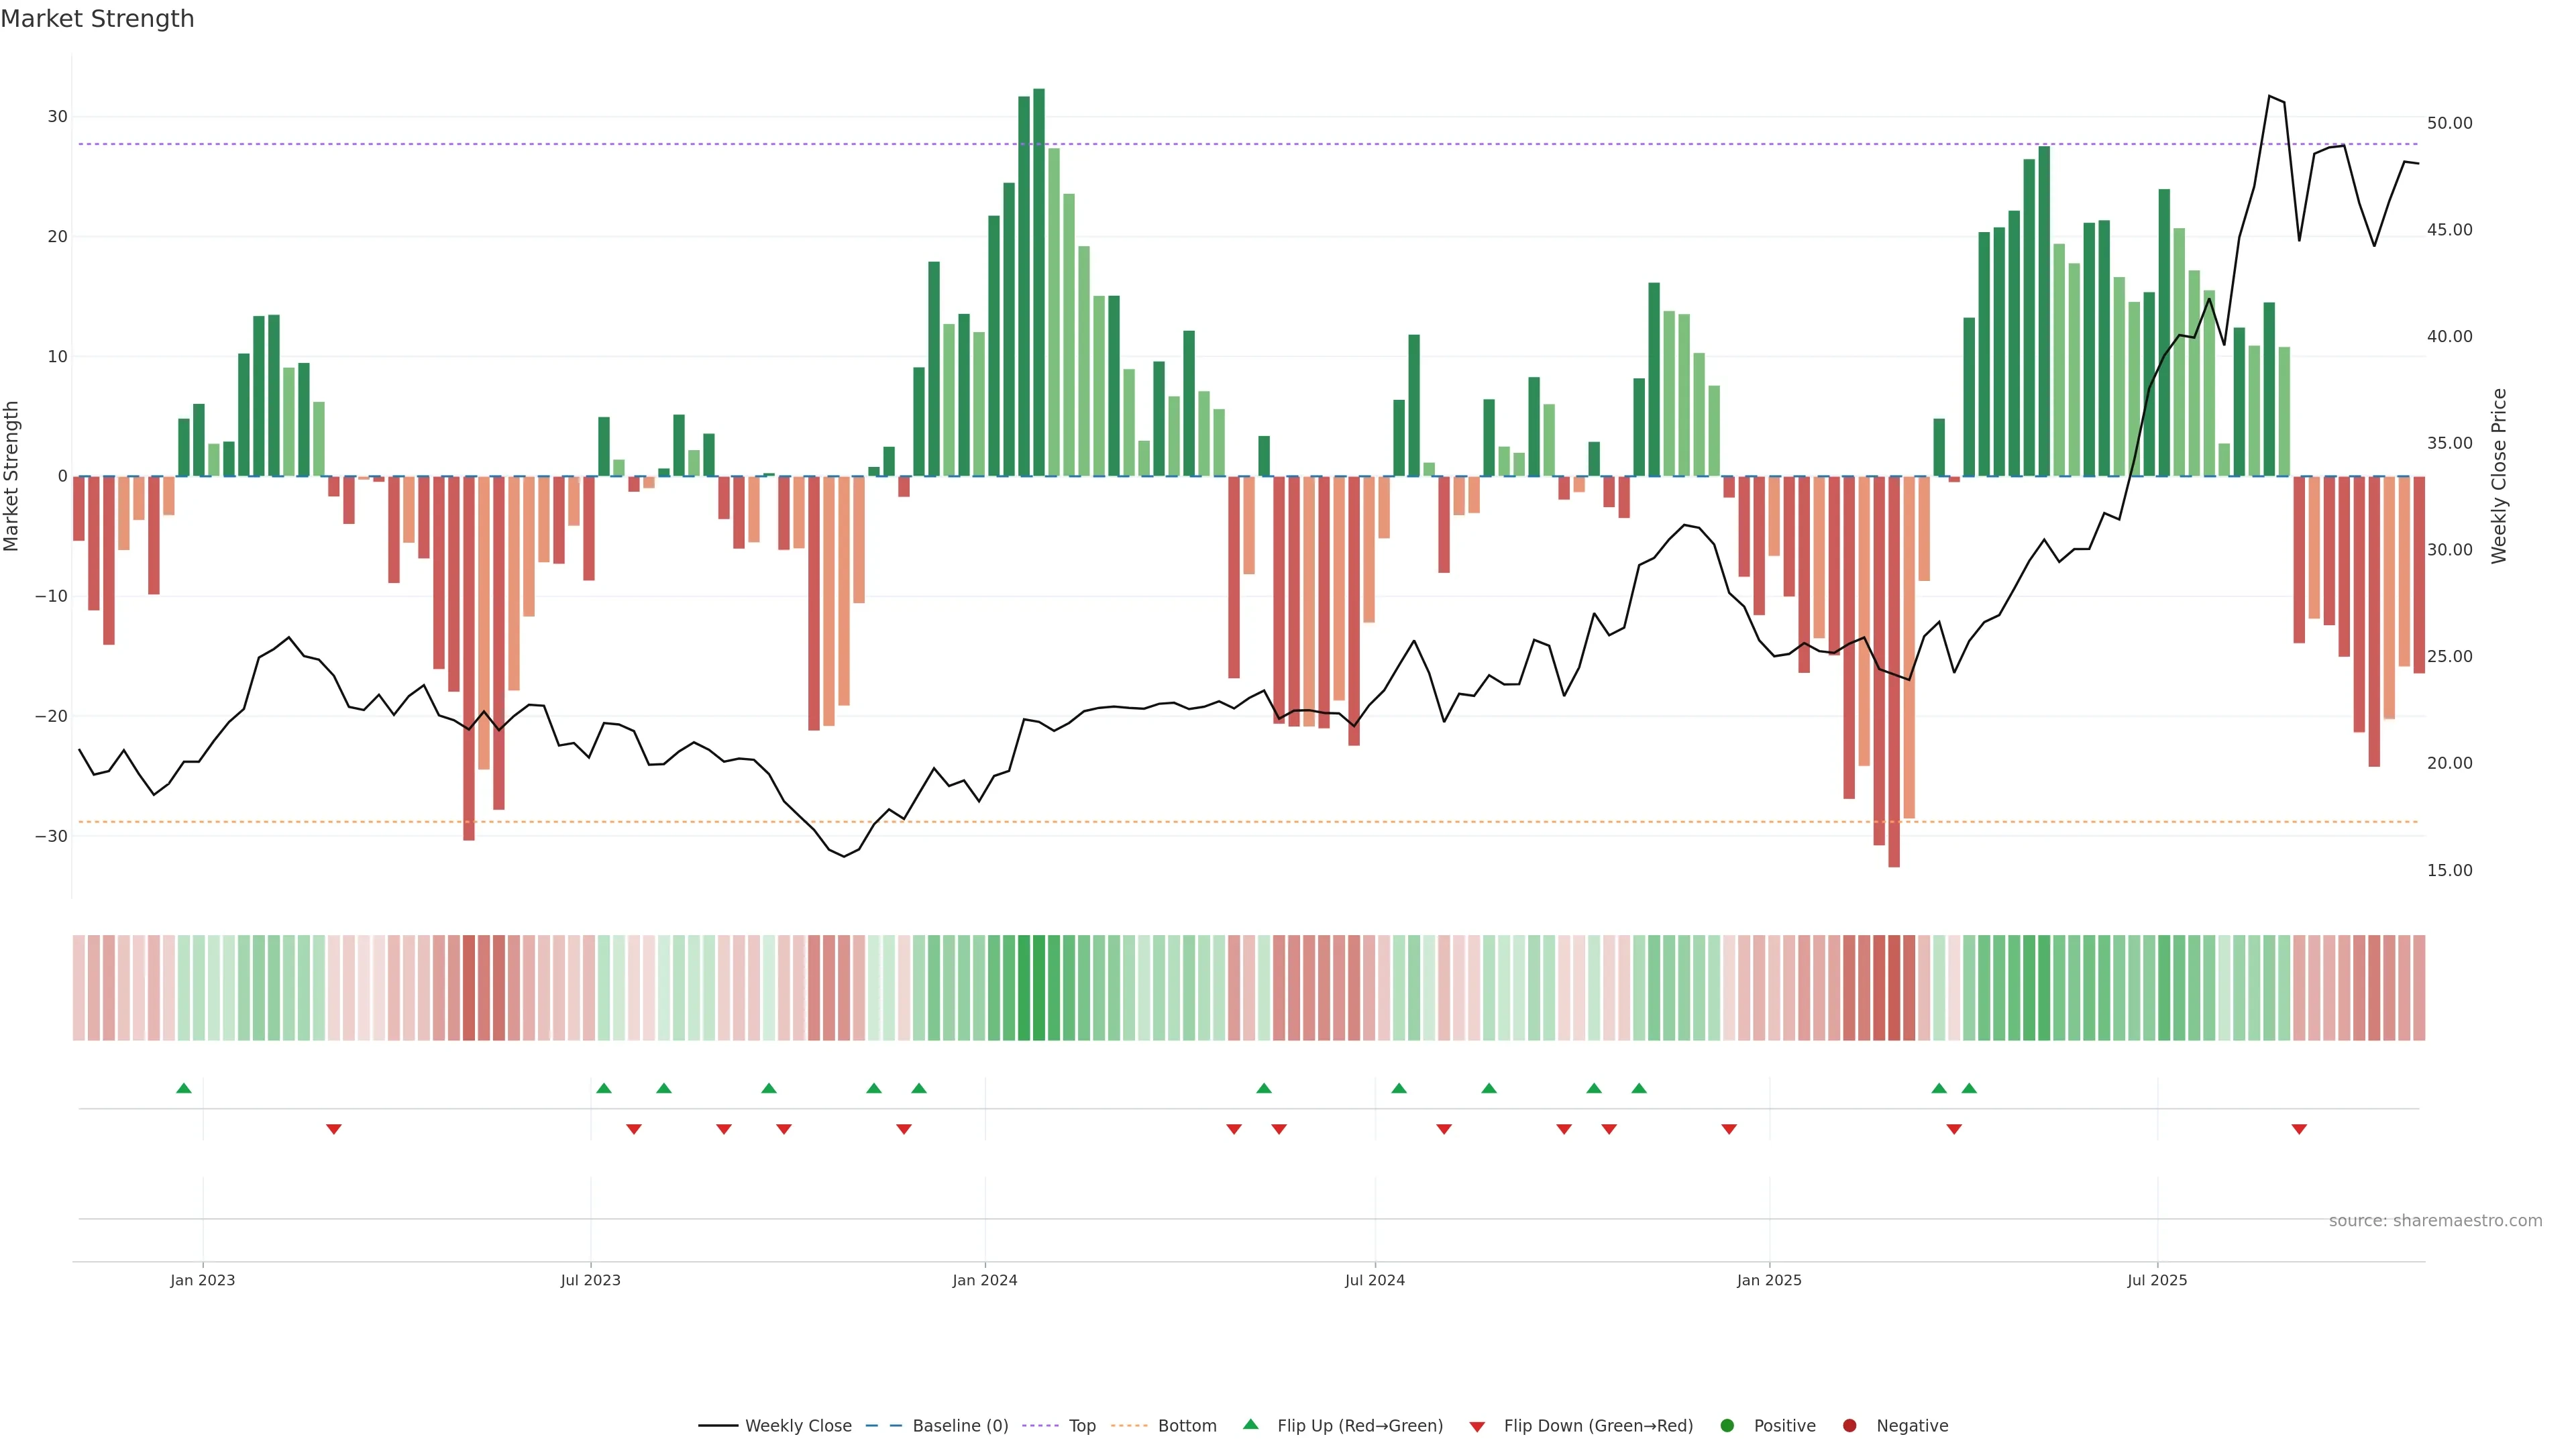The width and height of the screenshot is (2576, 1449).
Task: Click the green Flip Up triangle in the legend
Action: pyautogui.click(x=1250, y=1424)
